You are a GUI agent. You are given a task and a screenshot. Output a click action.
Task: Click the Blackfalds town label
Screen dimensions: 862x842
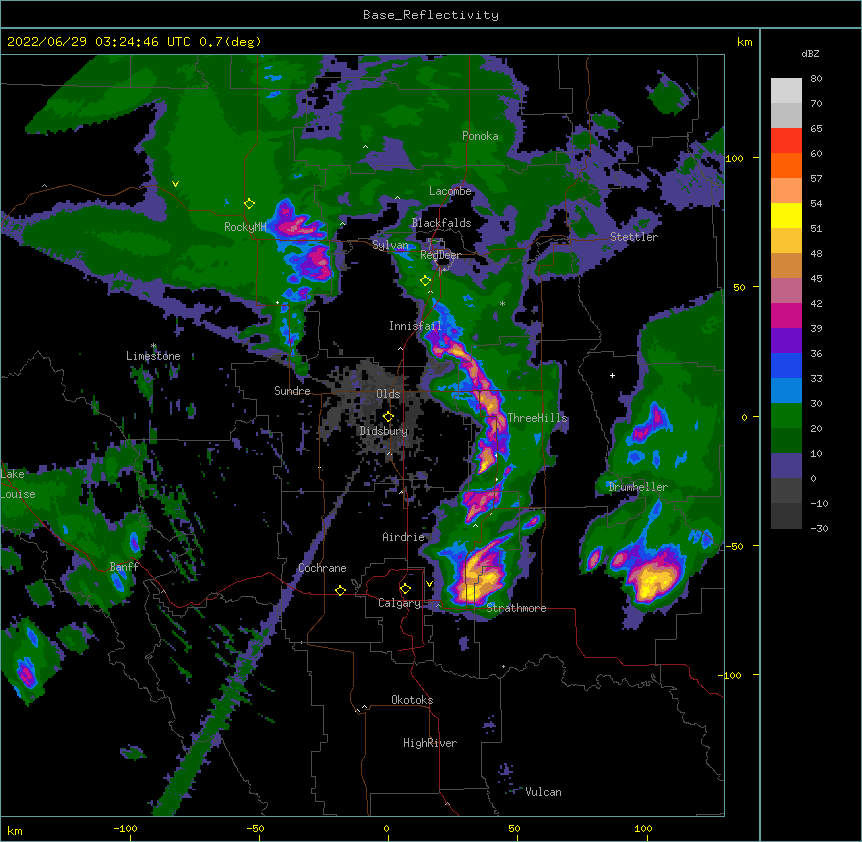[441, 223]
